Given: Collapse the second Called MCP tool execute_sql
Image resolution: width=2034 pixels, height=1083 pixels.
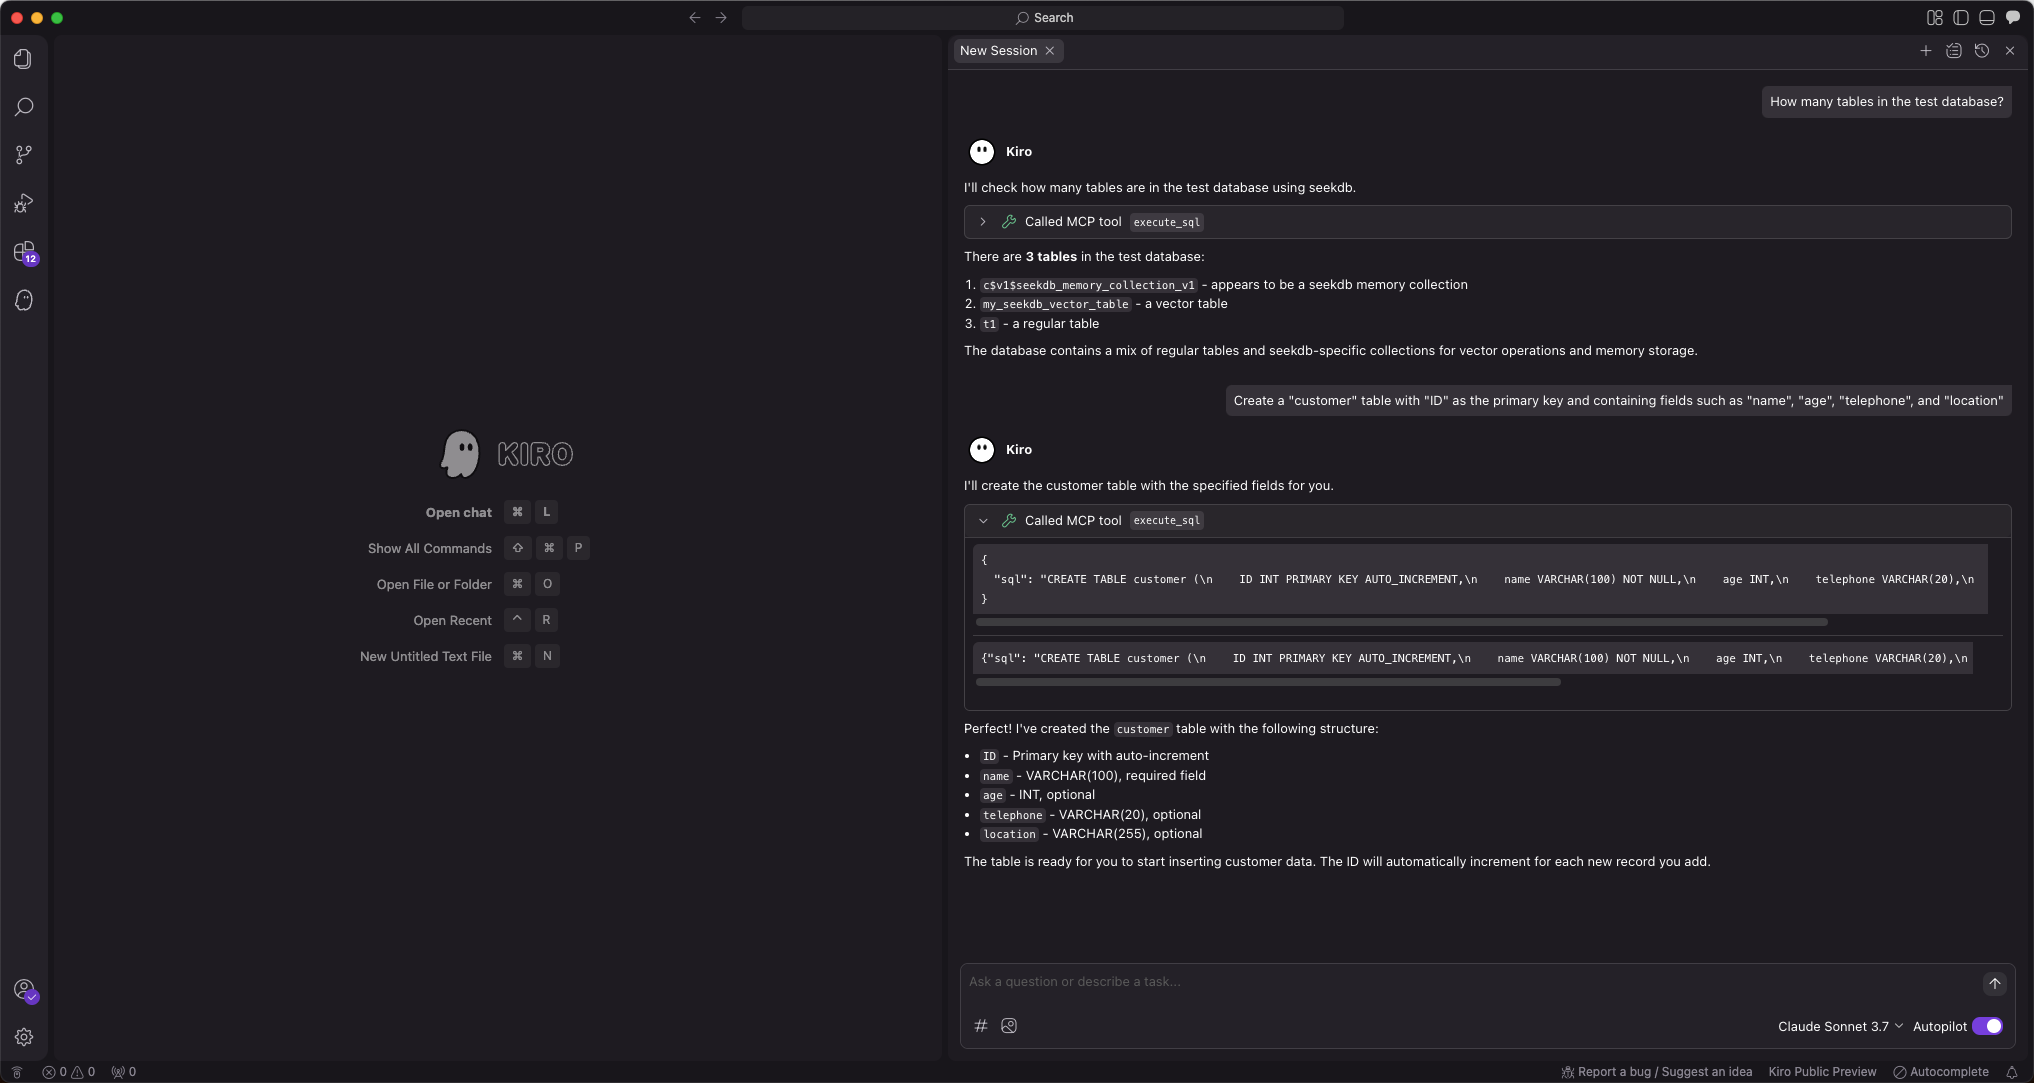Looking at the screenshot, I should [983, 521].
